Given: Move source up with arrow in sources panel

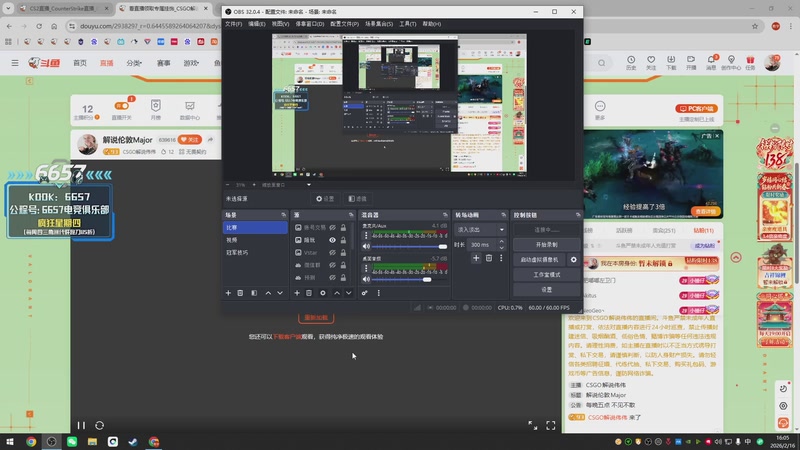Looking at the screenshot, I should [x=337, y=293].
